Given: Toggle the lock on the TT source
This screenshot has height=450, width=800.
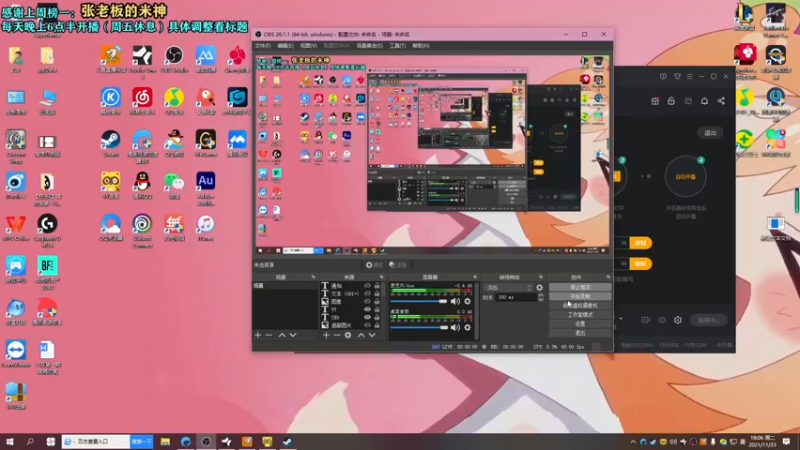Looking at the screenshot, I should [x=377, y=309].
